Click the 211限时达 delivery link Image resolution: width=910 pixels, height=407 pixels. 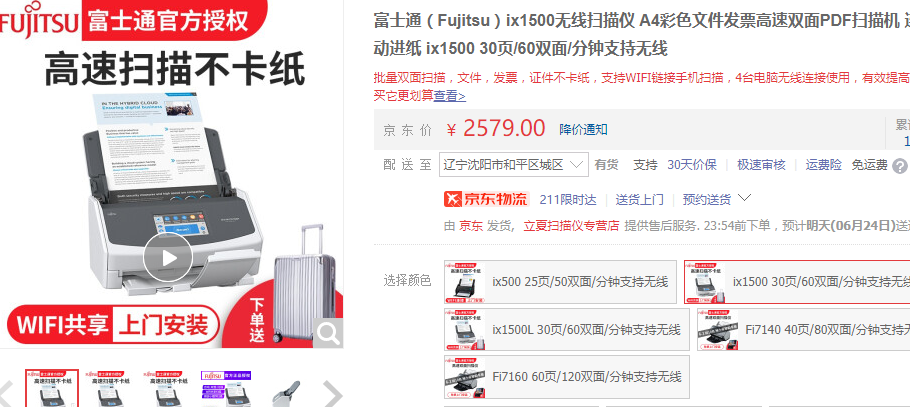coord(568,200)
